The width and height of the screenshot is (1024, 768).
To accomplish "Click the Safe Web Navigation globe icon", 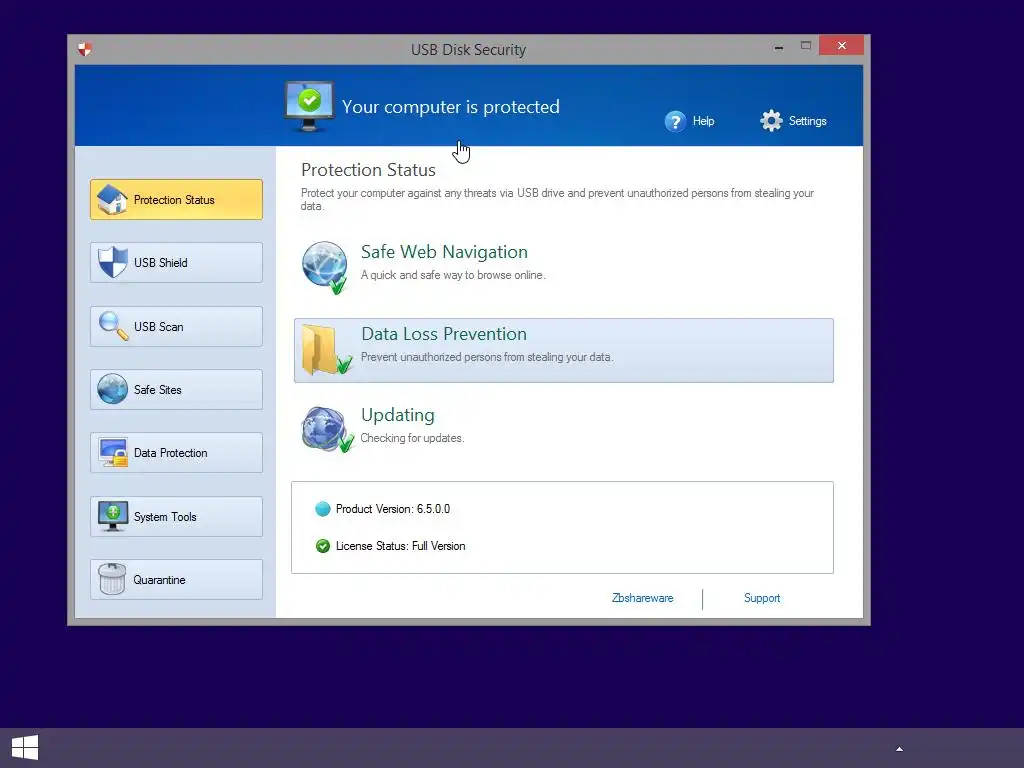I will (x=325, y=267).
